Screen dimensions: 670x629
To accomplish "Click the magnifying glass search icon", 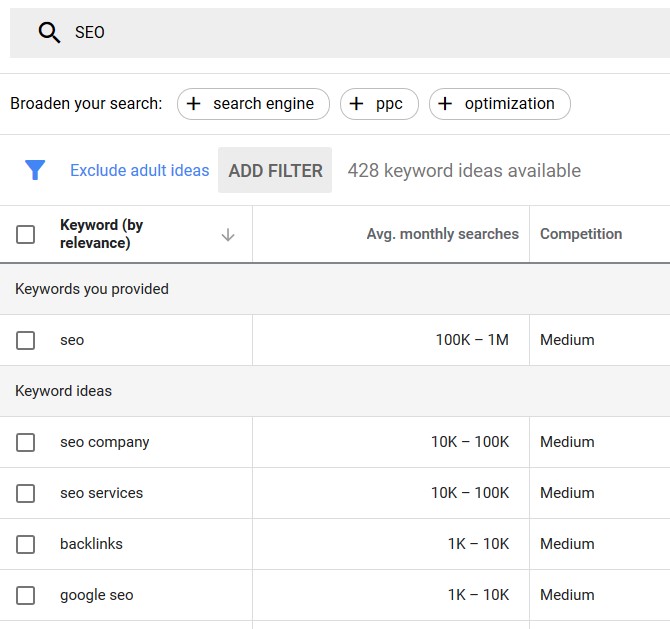I will point(49,33).
